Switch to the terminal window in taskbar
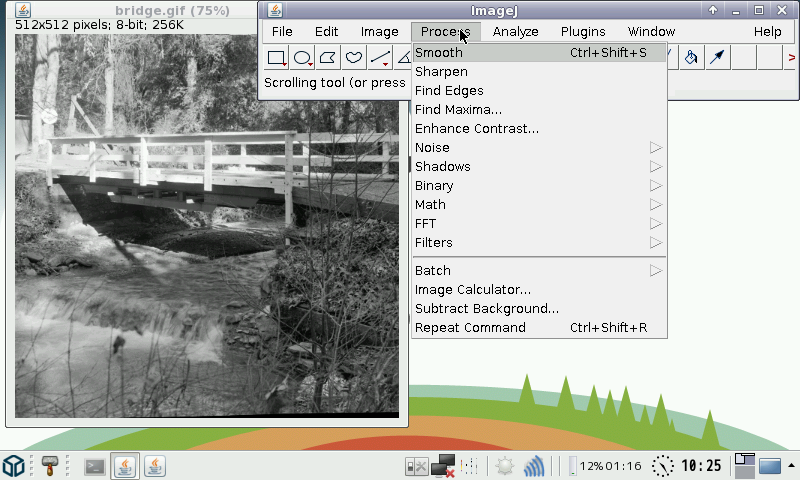Screen dimensions: 800x480 95,466
